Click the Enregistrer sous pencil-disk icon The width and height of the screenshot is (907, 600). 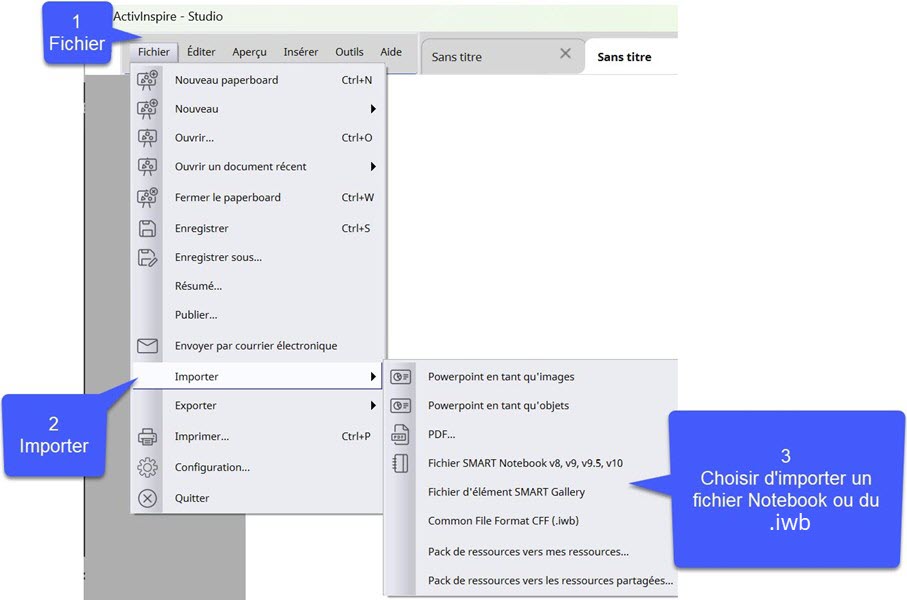[x=148, y=257]
